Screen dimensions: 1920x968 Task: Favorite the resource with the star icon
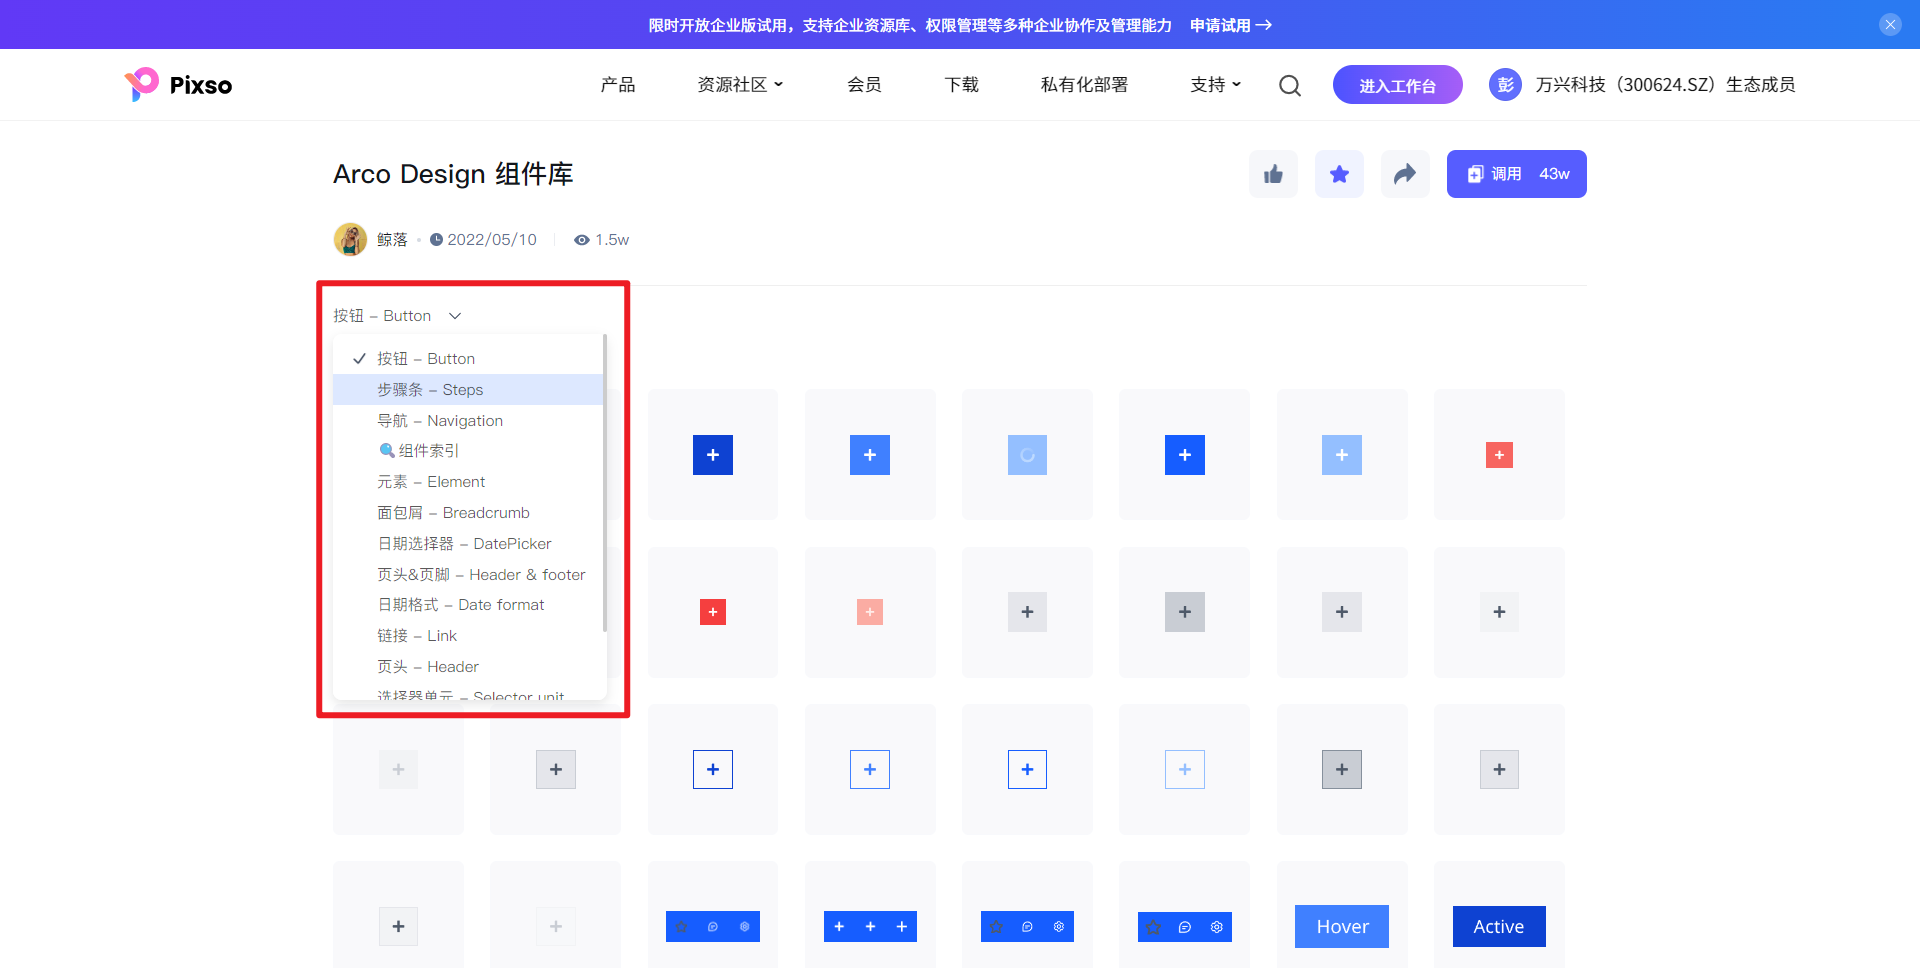1339,174
